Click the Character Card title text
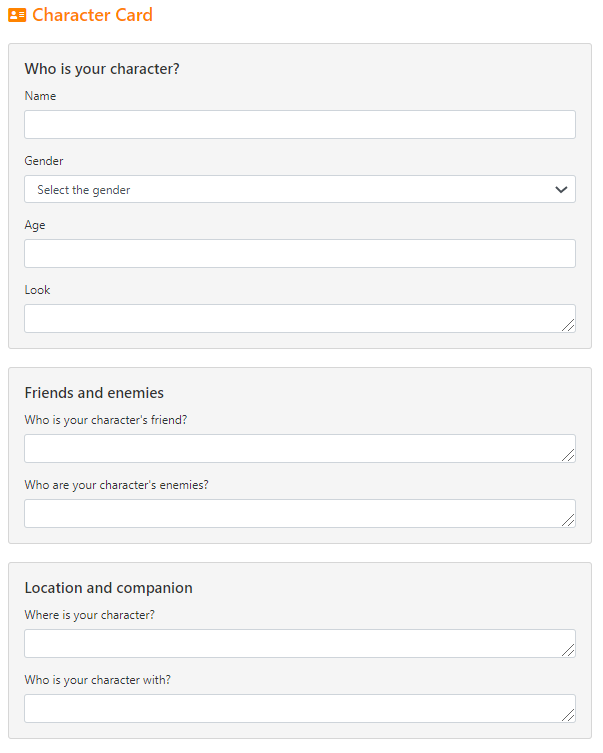 pyautogui.click(x=92, y=15)
